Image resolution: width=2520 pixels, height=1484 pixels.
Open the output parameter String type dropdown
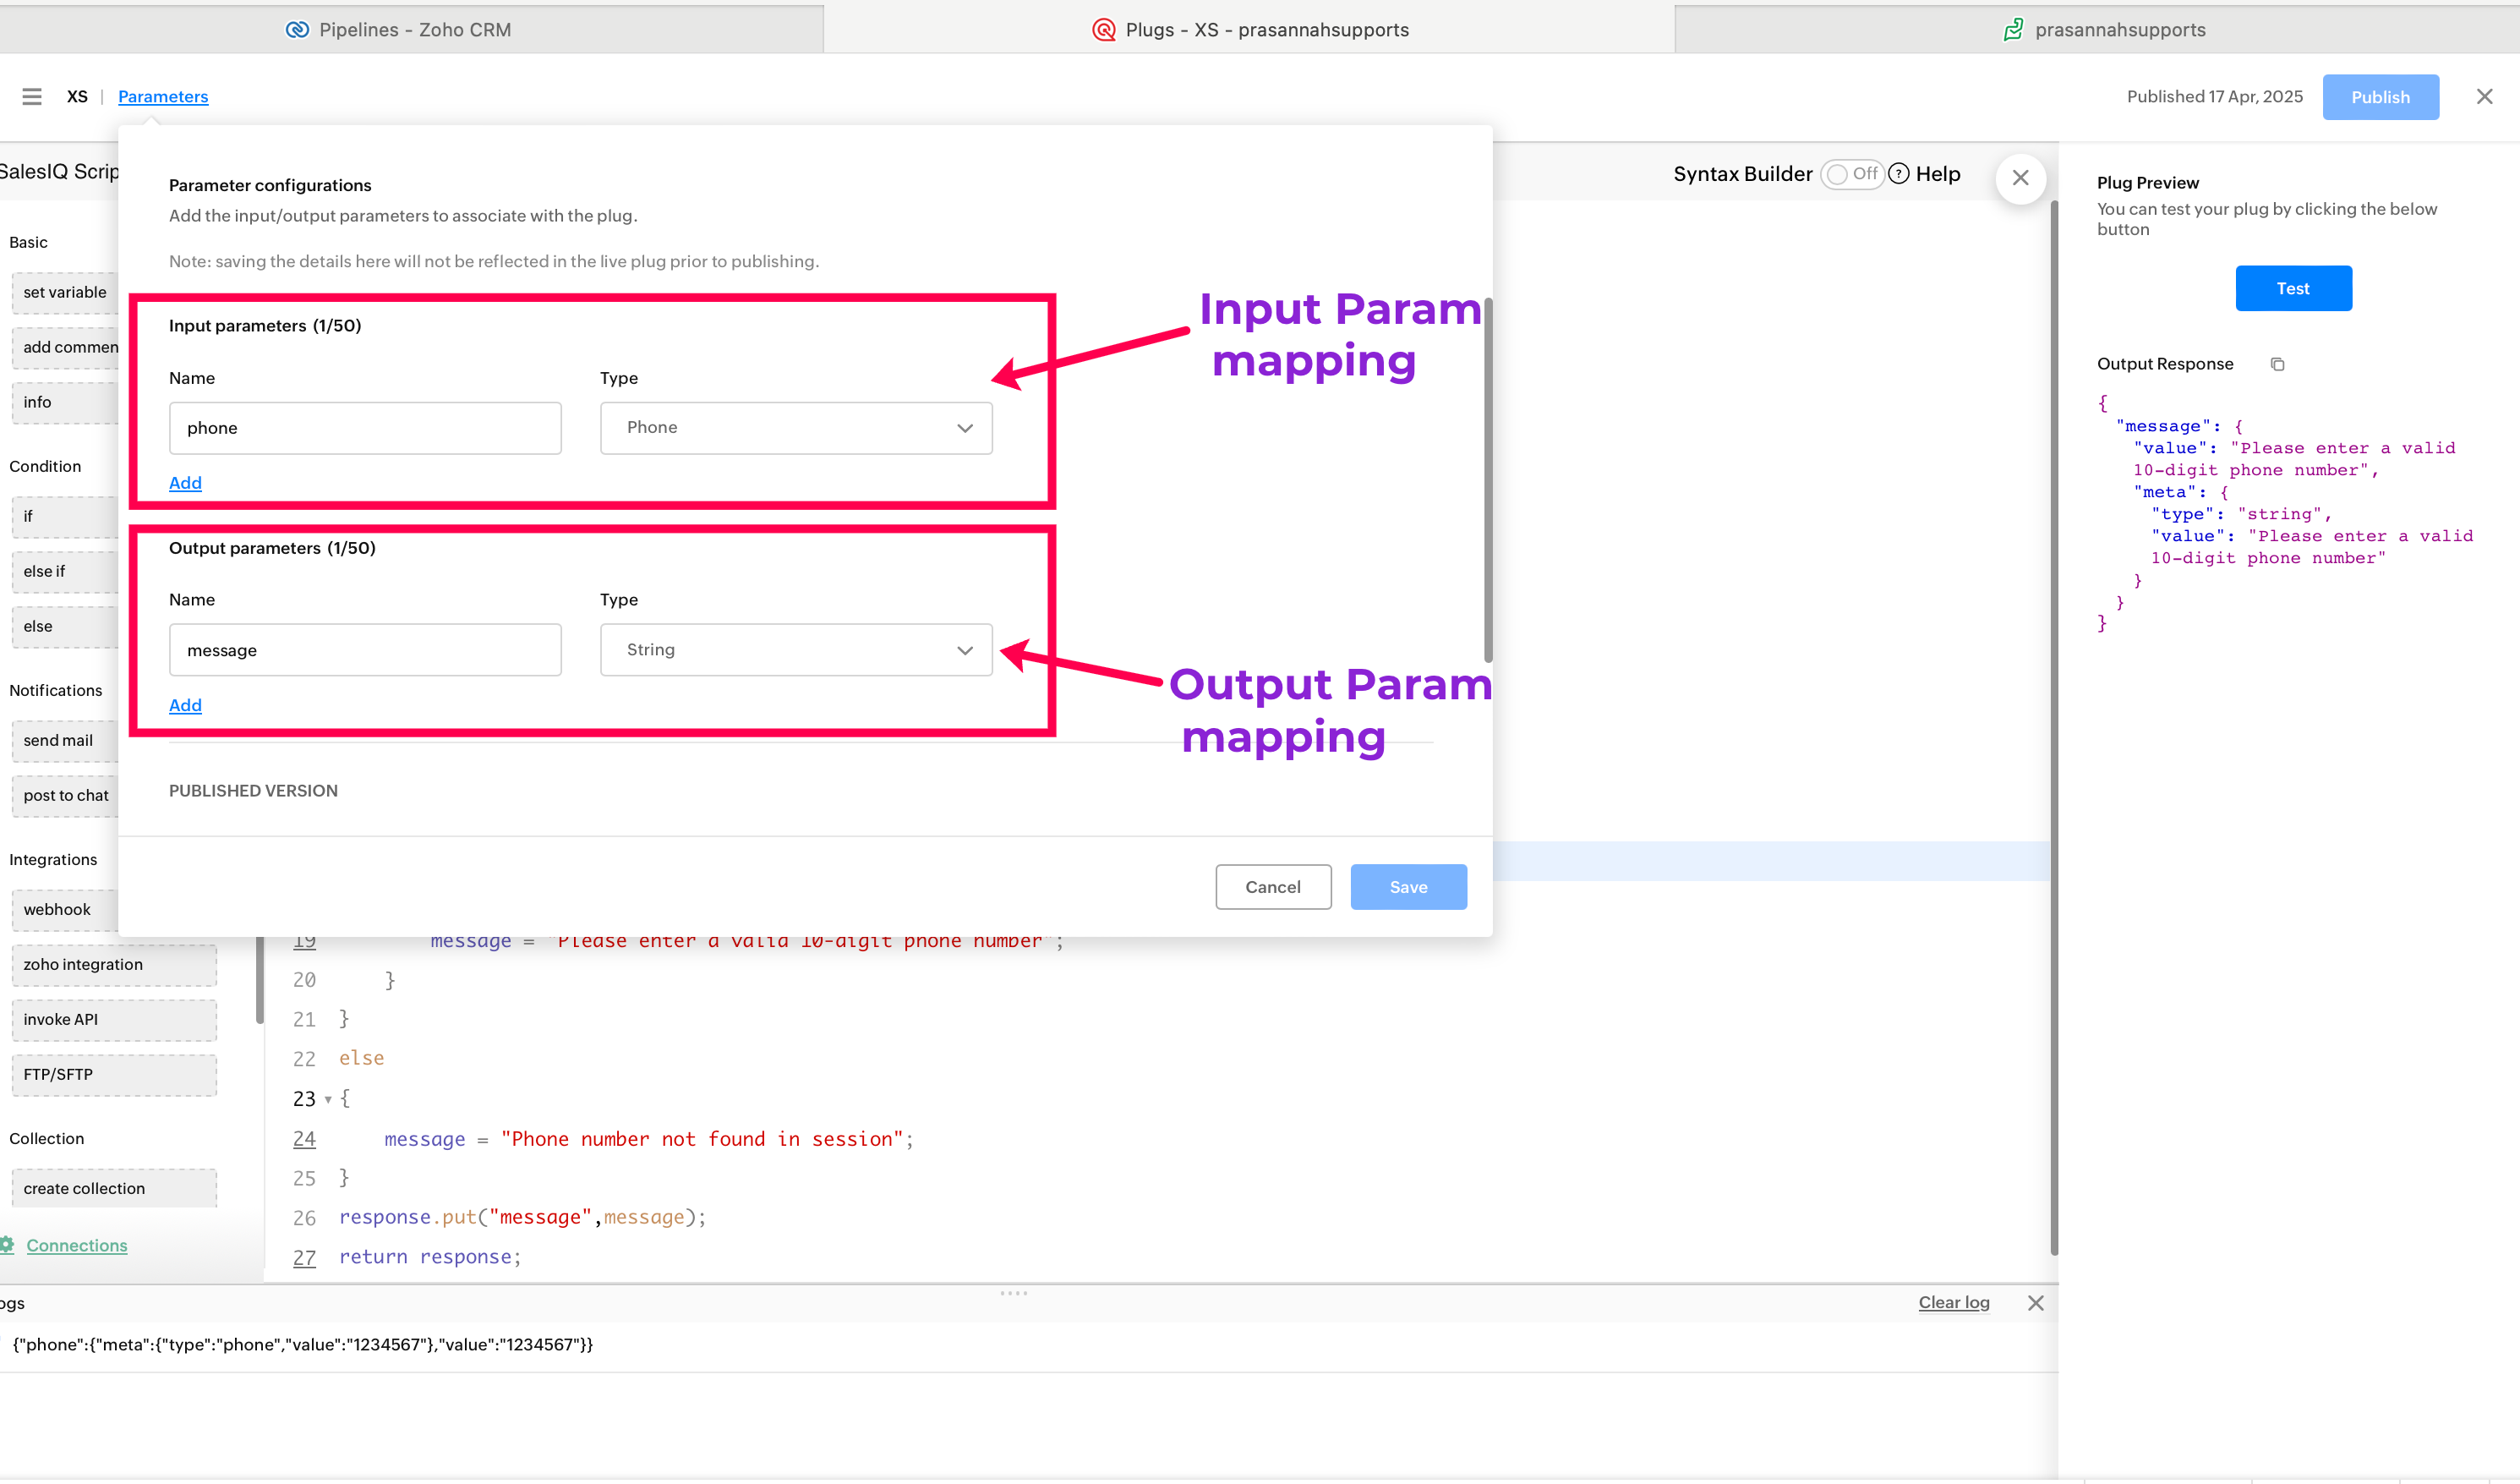(x=795, y=650)
